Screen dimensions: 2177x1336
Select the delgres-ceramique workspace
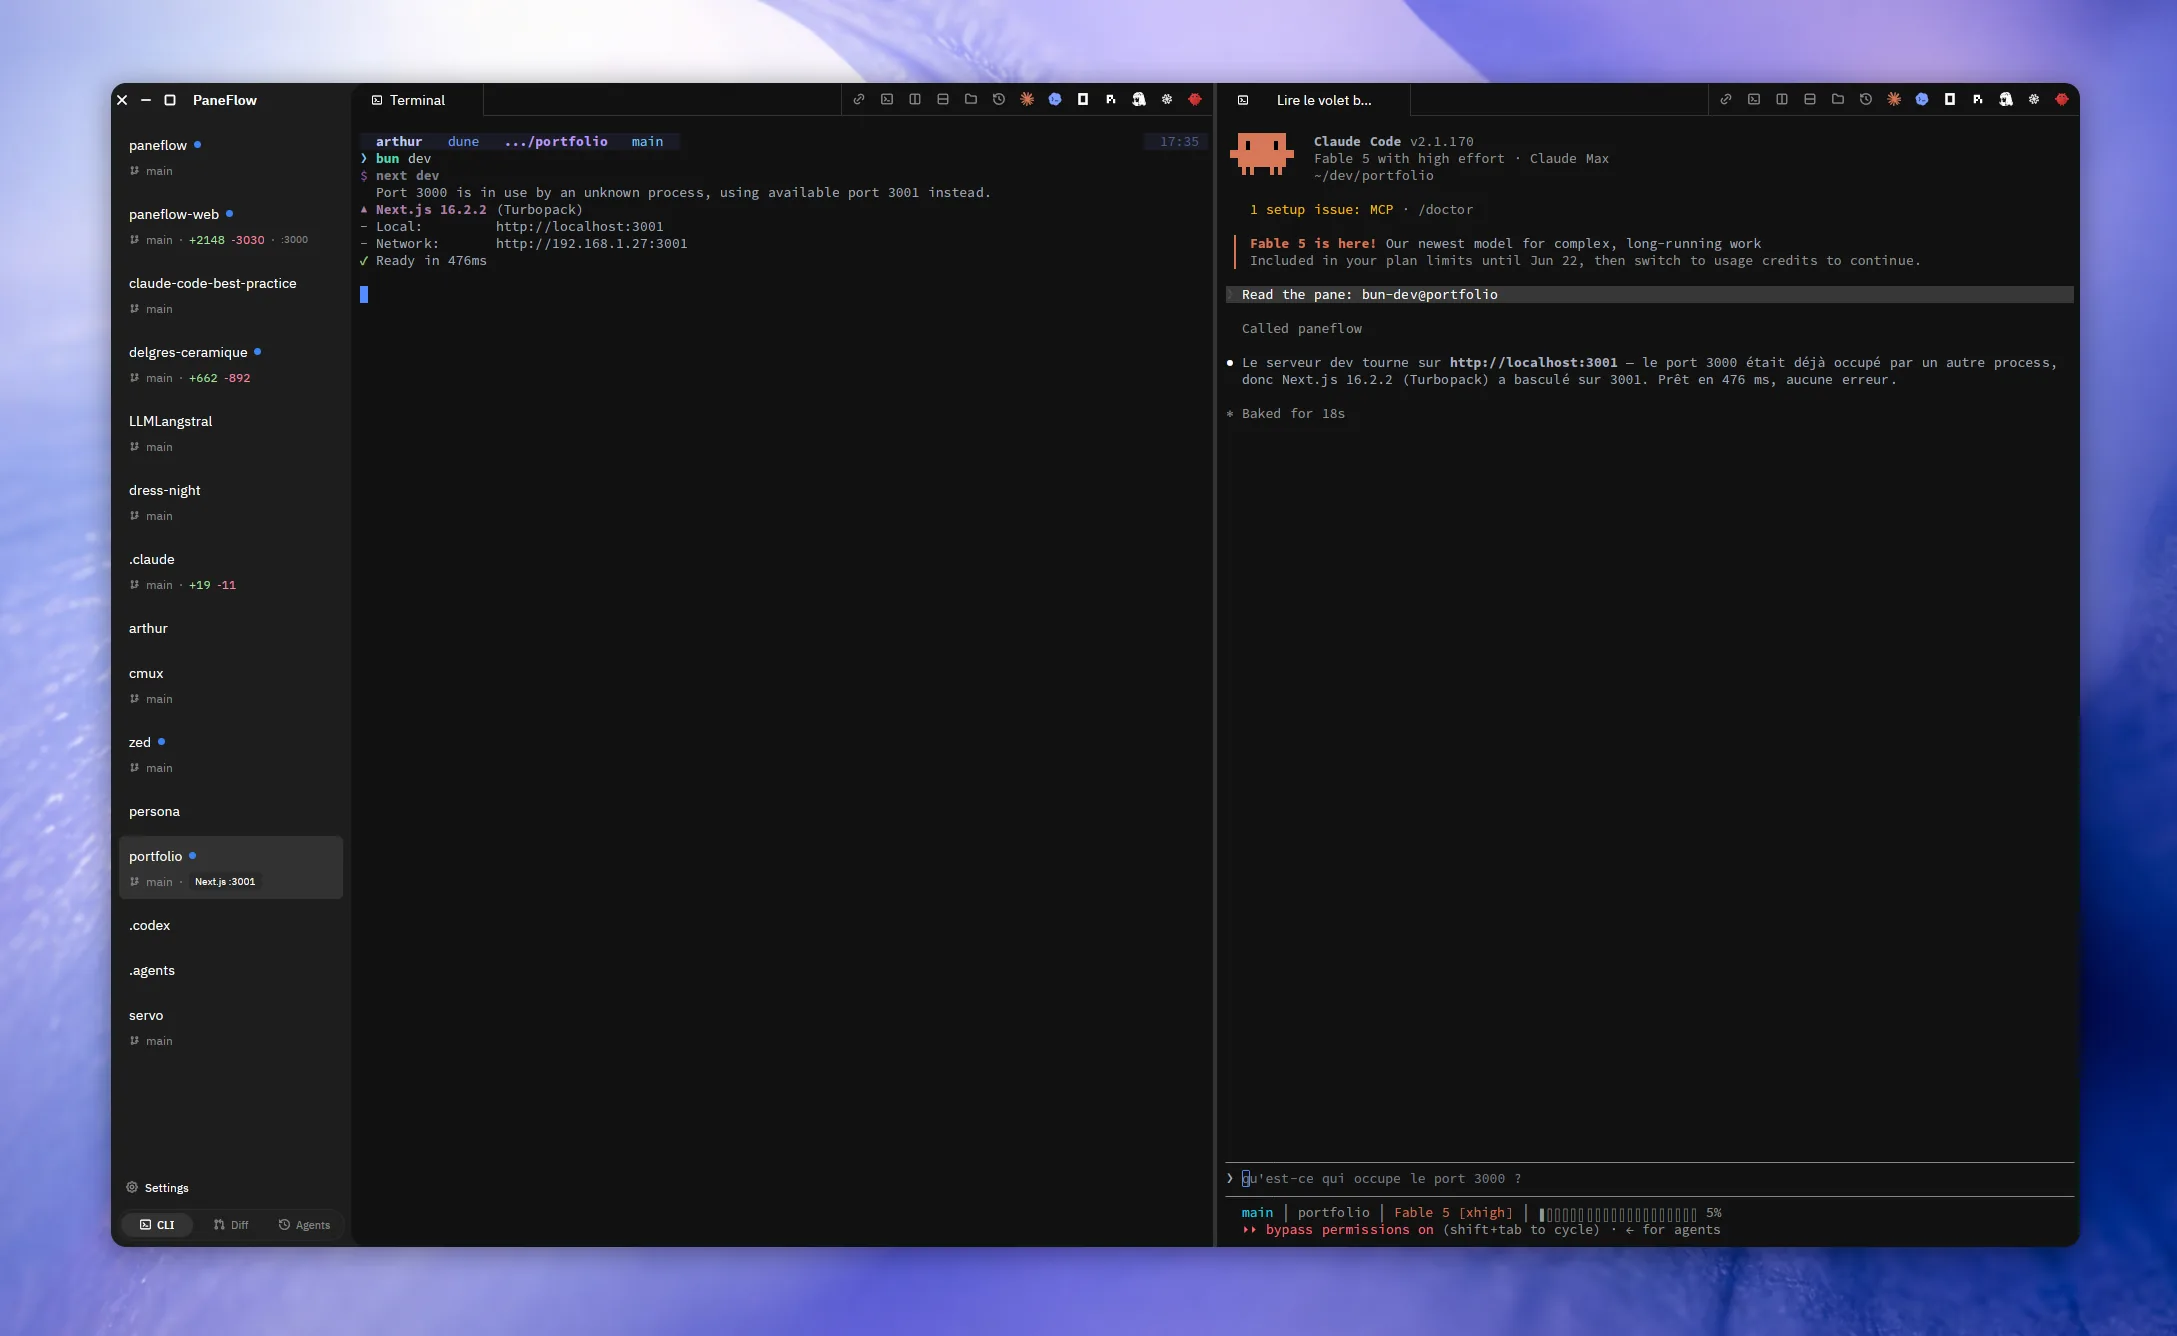point(231,364)
